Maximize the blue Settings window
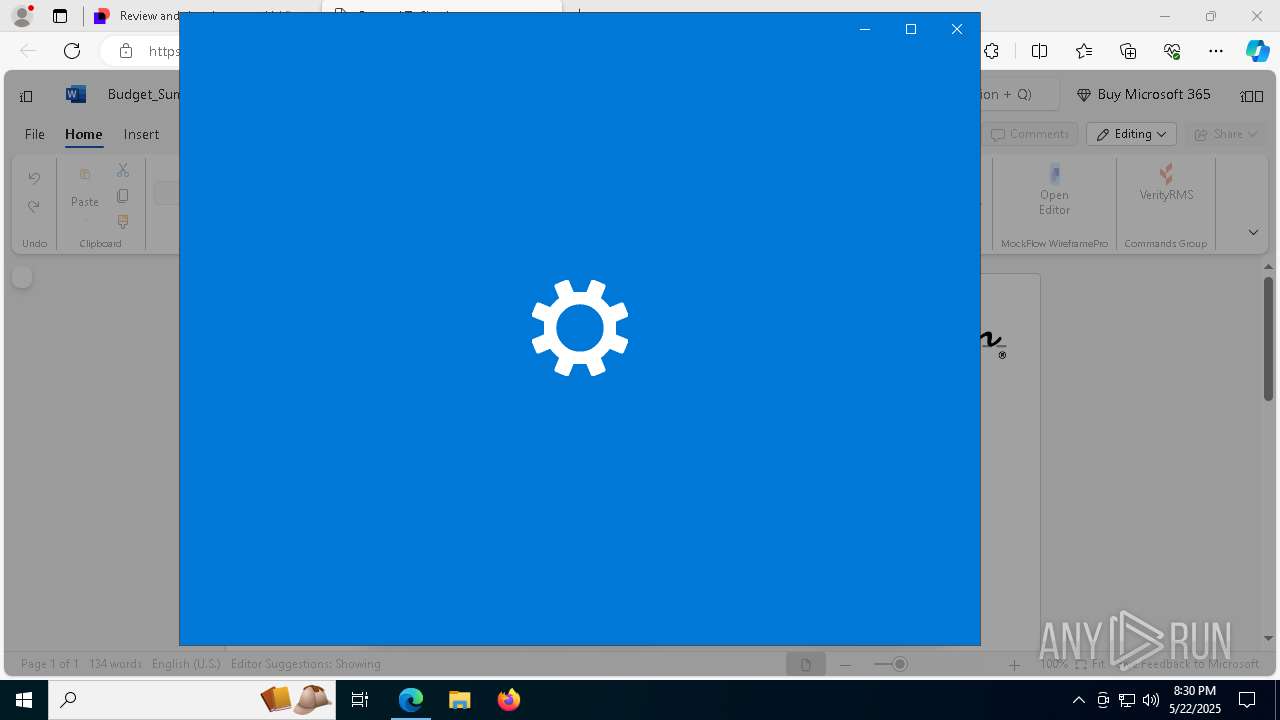Image resolution: width=1280 pixels, height=720 pixels. [911, 29]
